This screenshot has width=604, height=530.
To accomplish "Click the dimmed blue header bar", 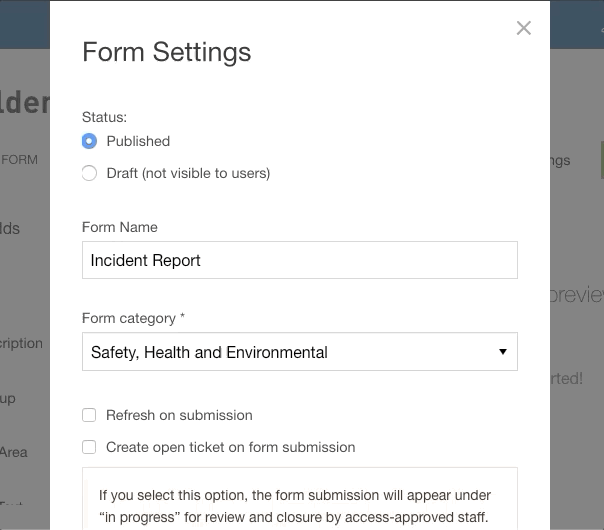I will (x=25, y=24).
